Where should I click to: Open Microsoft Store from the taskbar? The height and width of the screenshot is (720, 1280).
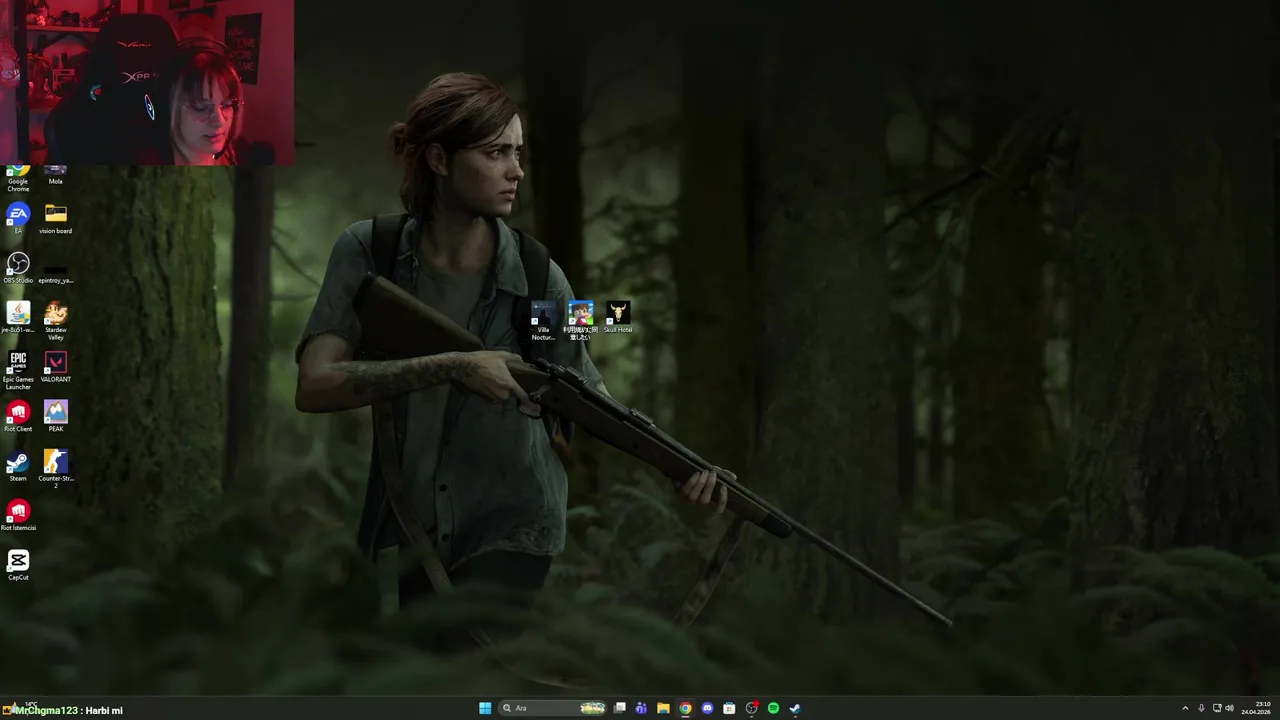click(729, 708)
